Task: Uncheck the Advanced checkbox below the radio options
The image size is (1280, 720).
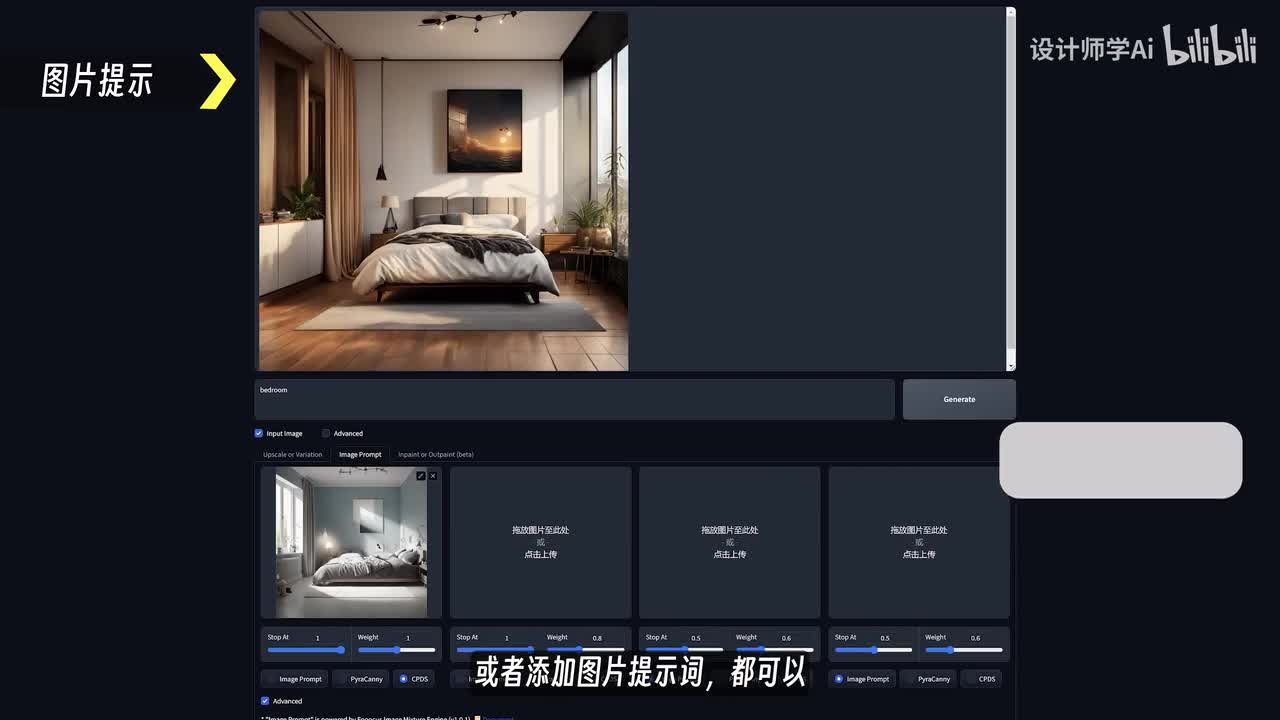Action: (265, 701)
